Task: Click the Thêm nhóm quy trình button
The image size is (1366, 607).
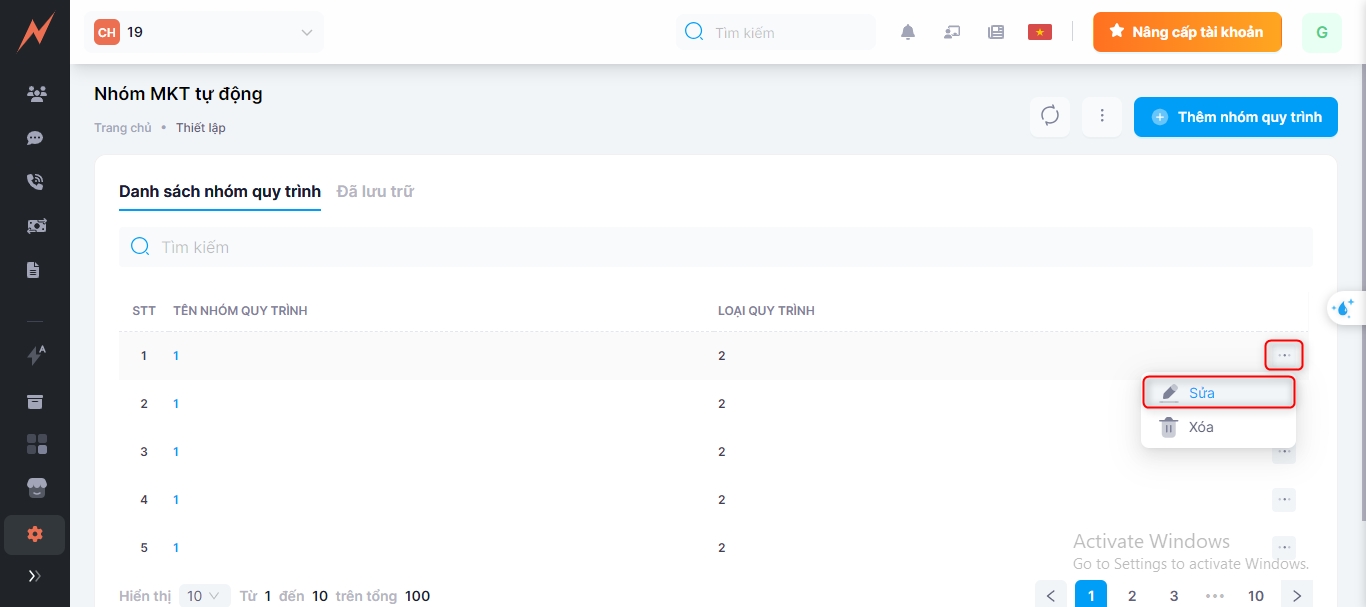Action: pos(1236,117)
